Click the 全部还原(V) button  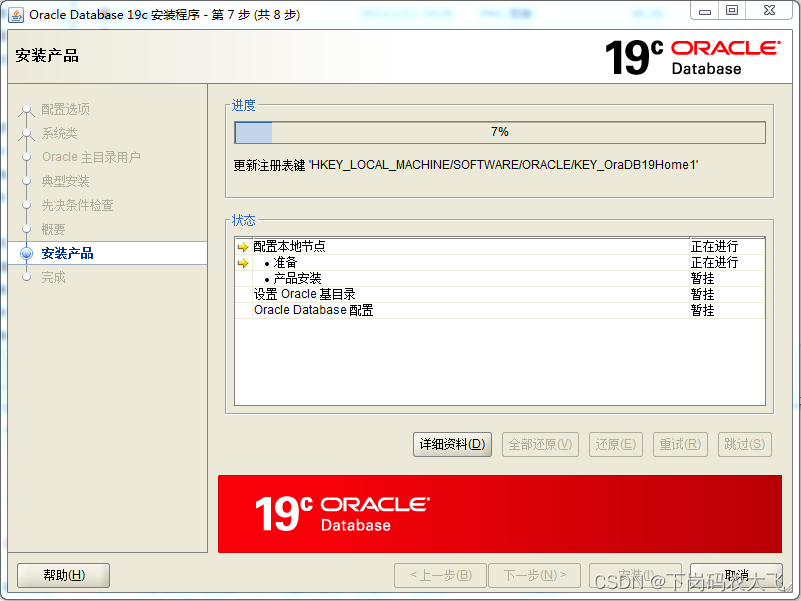click(540, 444)
